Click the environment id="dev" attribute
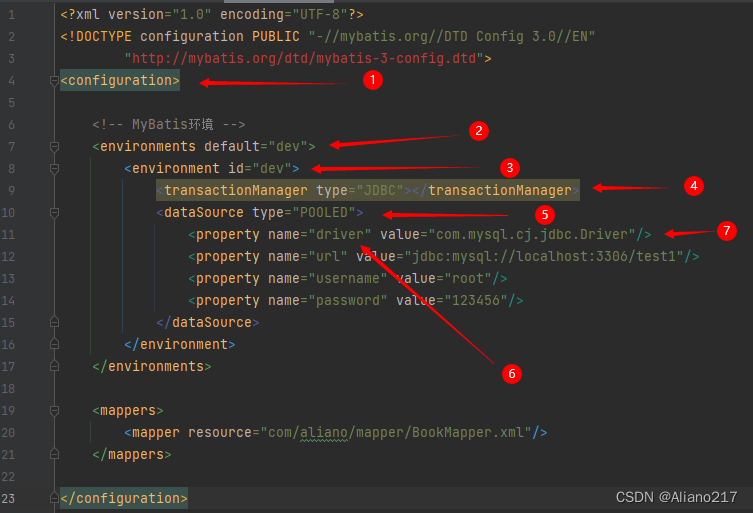753x513 pixels. point(259,169)
